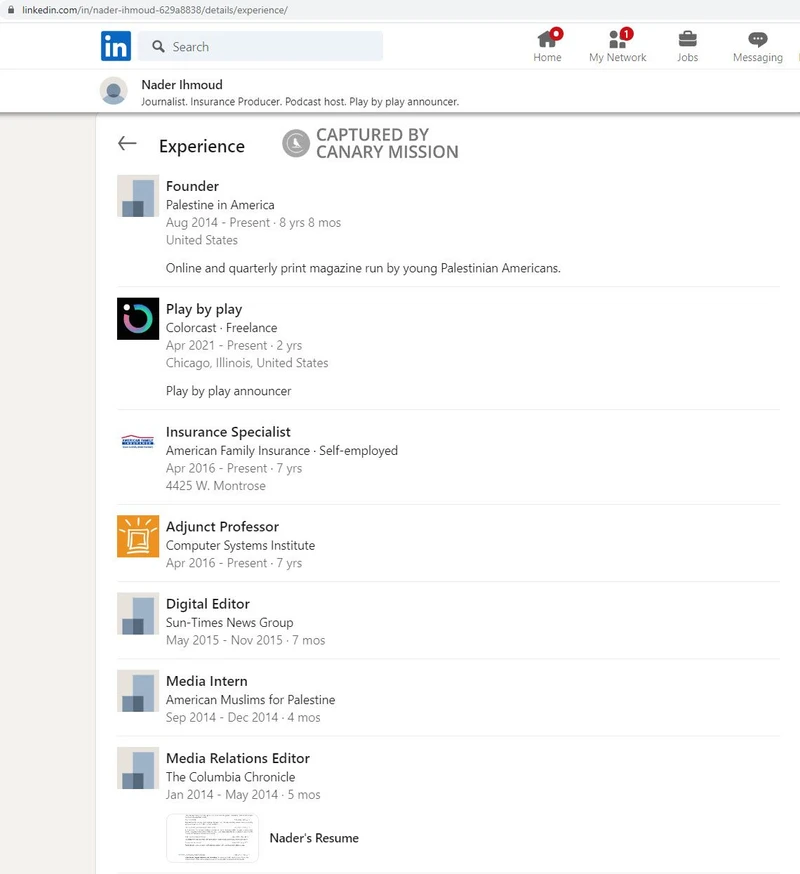Open the Jobs briefcase icon
This screenshot has height=874, width=800.
click(687, 39)
